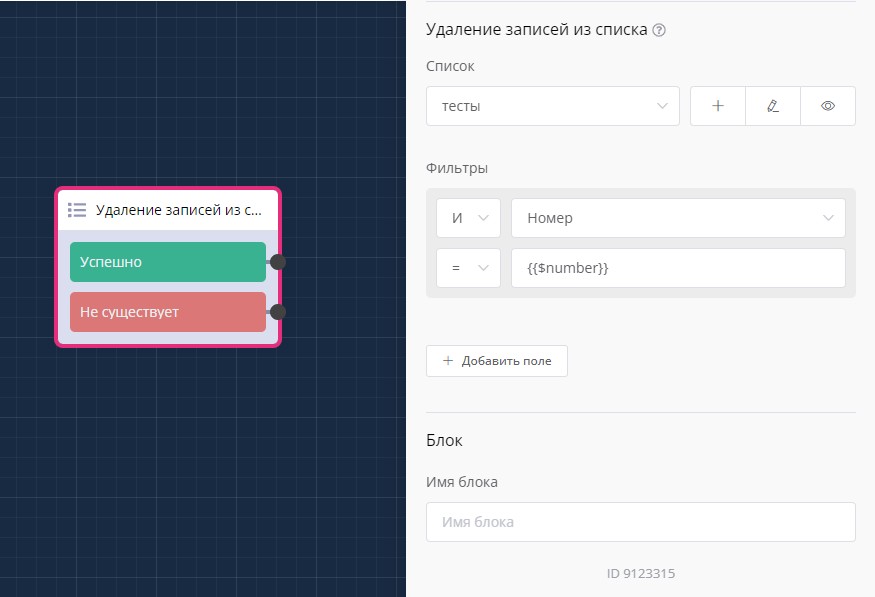Click the Фильтры section label
This screenshot has width=875, height=597.
point(456,168)
